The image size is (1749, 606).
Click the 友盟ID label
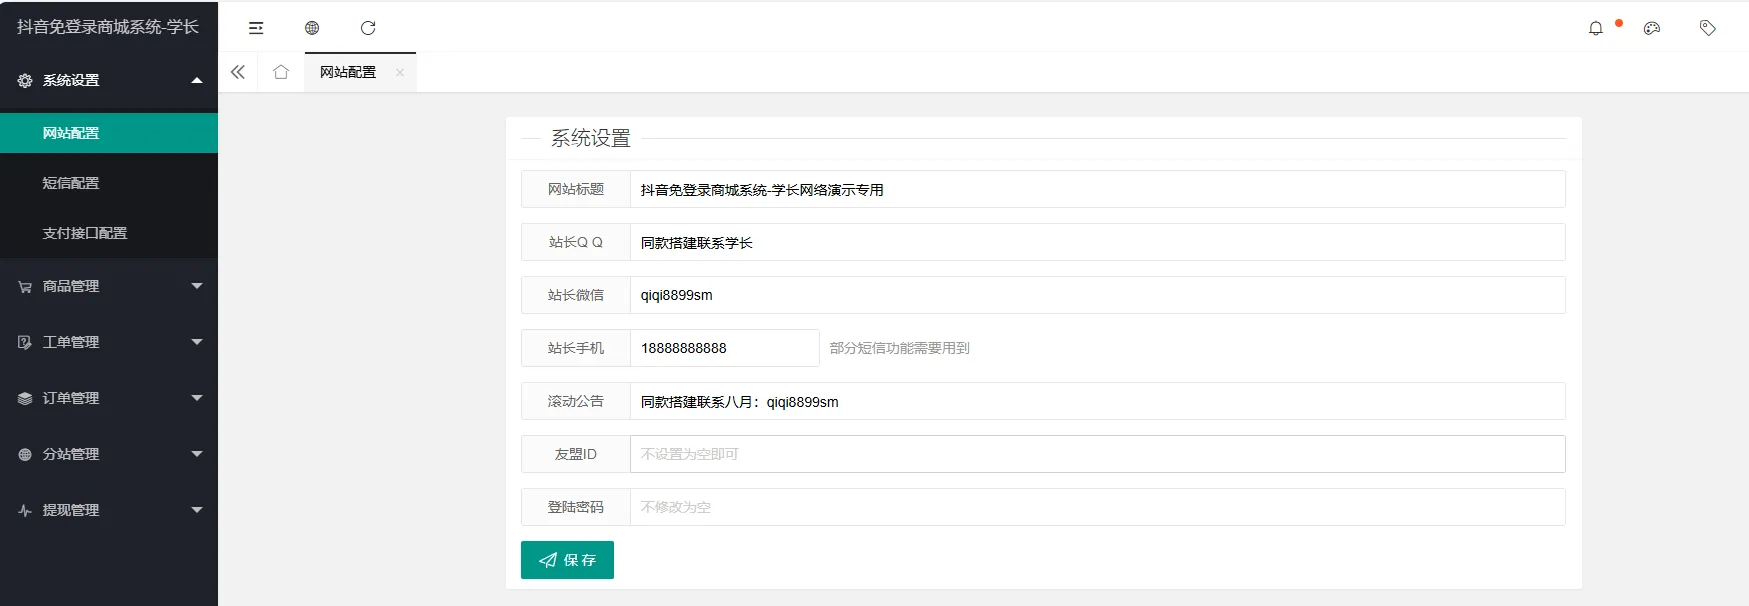coord(576,454)
